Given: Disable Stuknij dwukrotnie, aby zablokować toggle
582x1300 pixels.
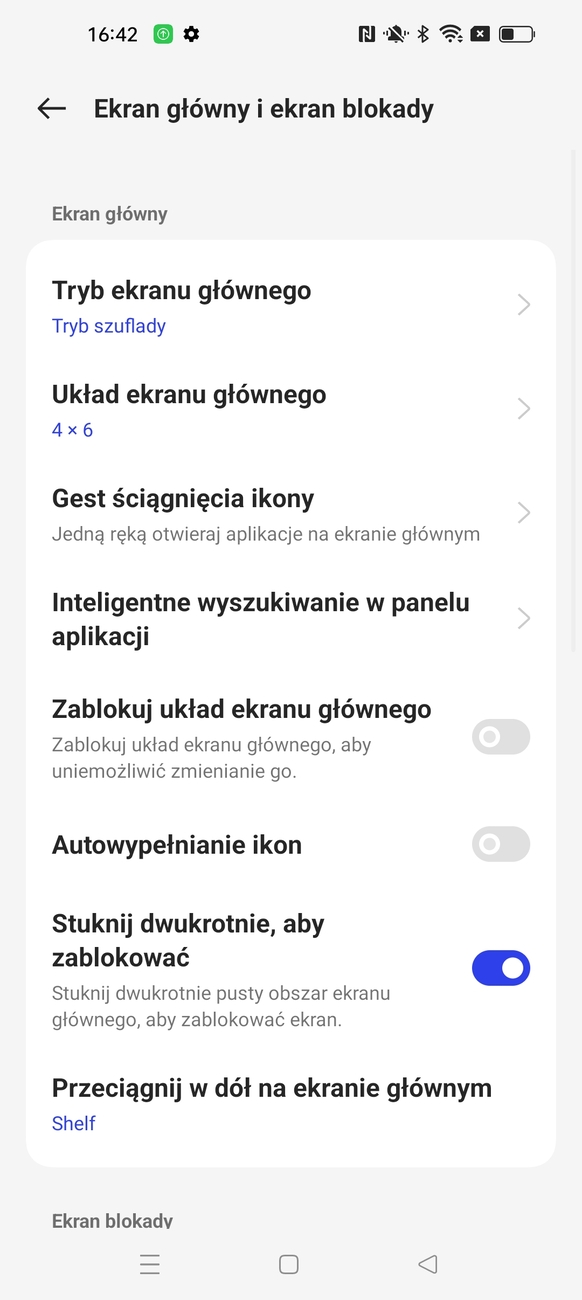Looking at the screenshot, I should coord(501,968).
